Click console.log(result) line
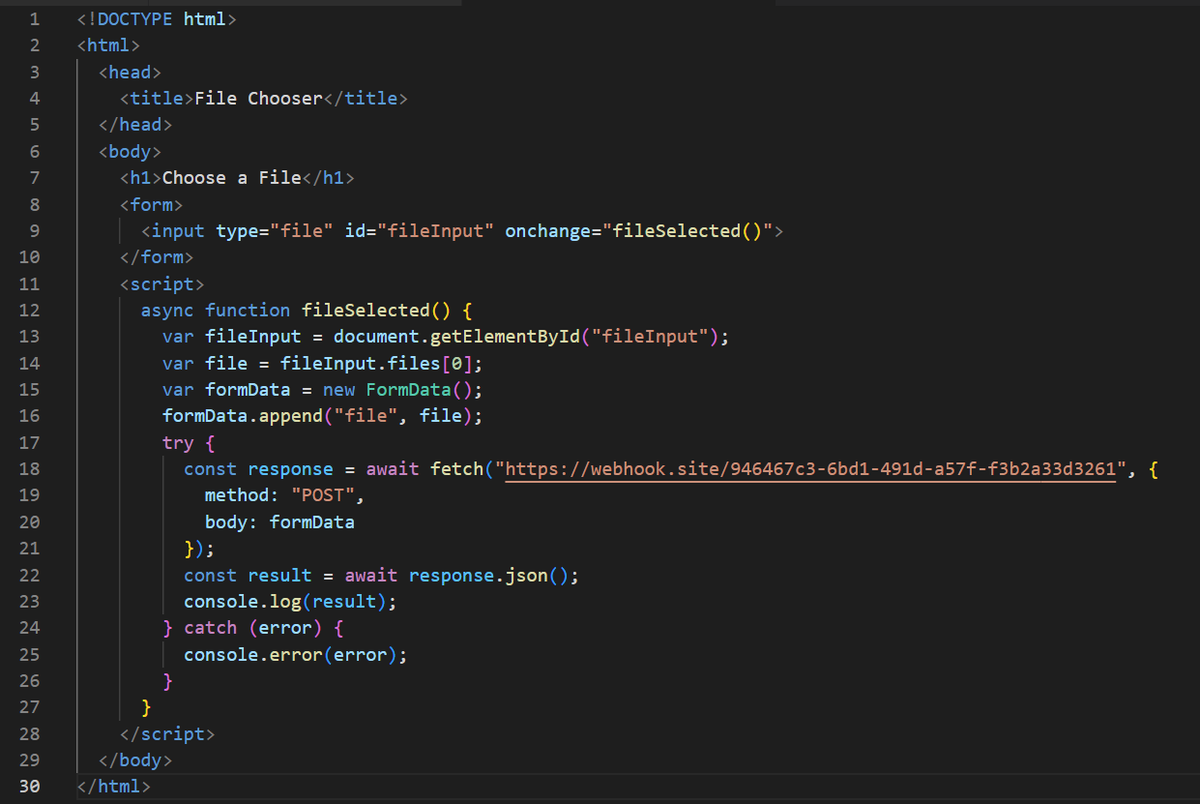The image size is (1200, 804). pos(290,602)
